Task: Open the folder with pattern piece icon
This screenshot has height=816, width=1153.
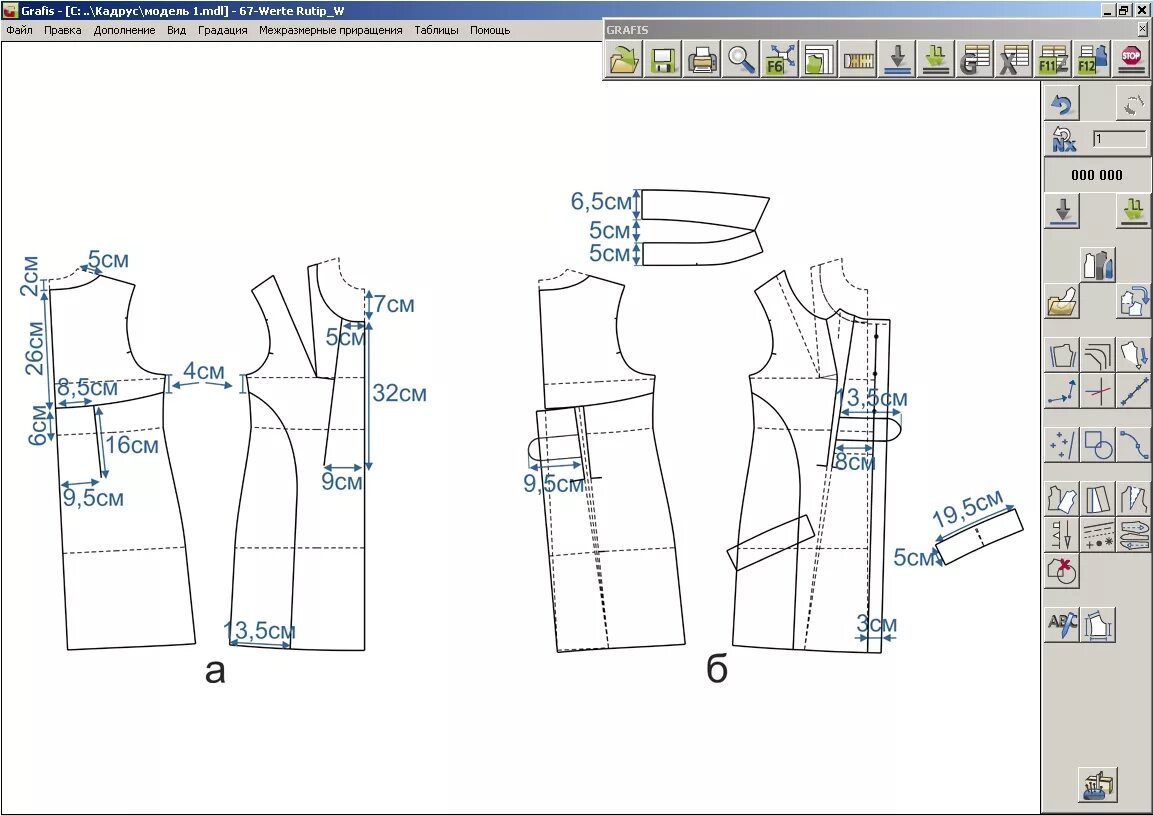Action: click(1062, 301)
